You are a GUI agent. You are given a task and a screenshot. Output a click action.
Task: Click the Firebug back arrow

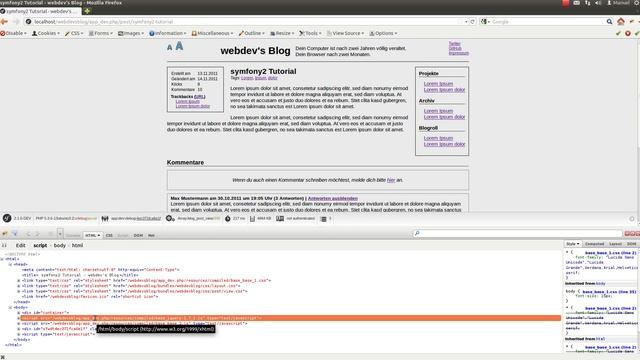point(28,234)
